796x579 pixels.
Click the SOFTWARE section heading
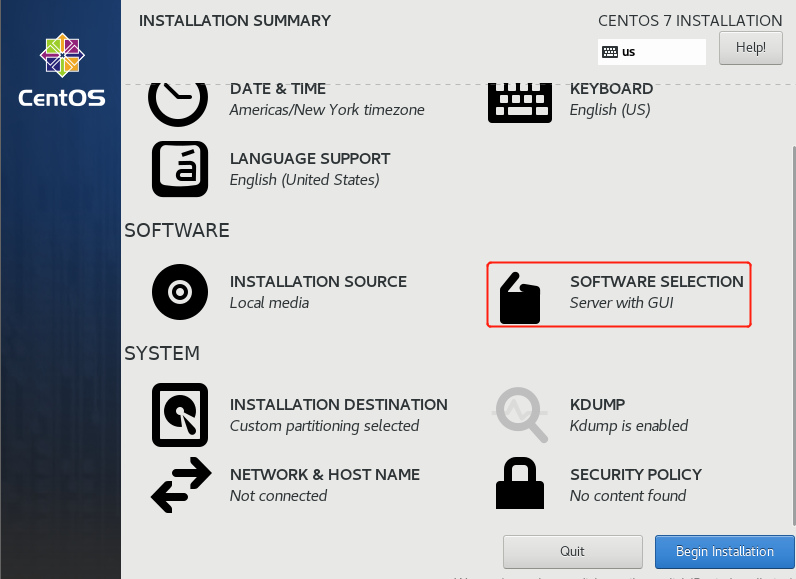coord(177,230)
